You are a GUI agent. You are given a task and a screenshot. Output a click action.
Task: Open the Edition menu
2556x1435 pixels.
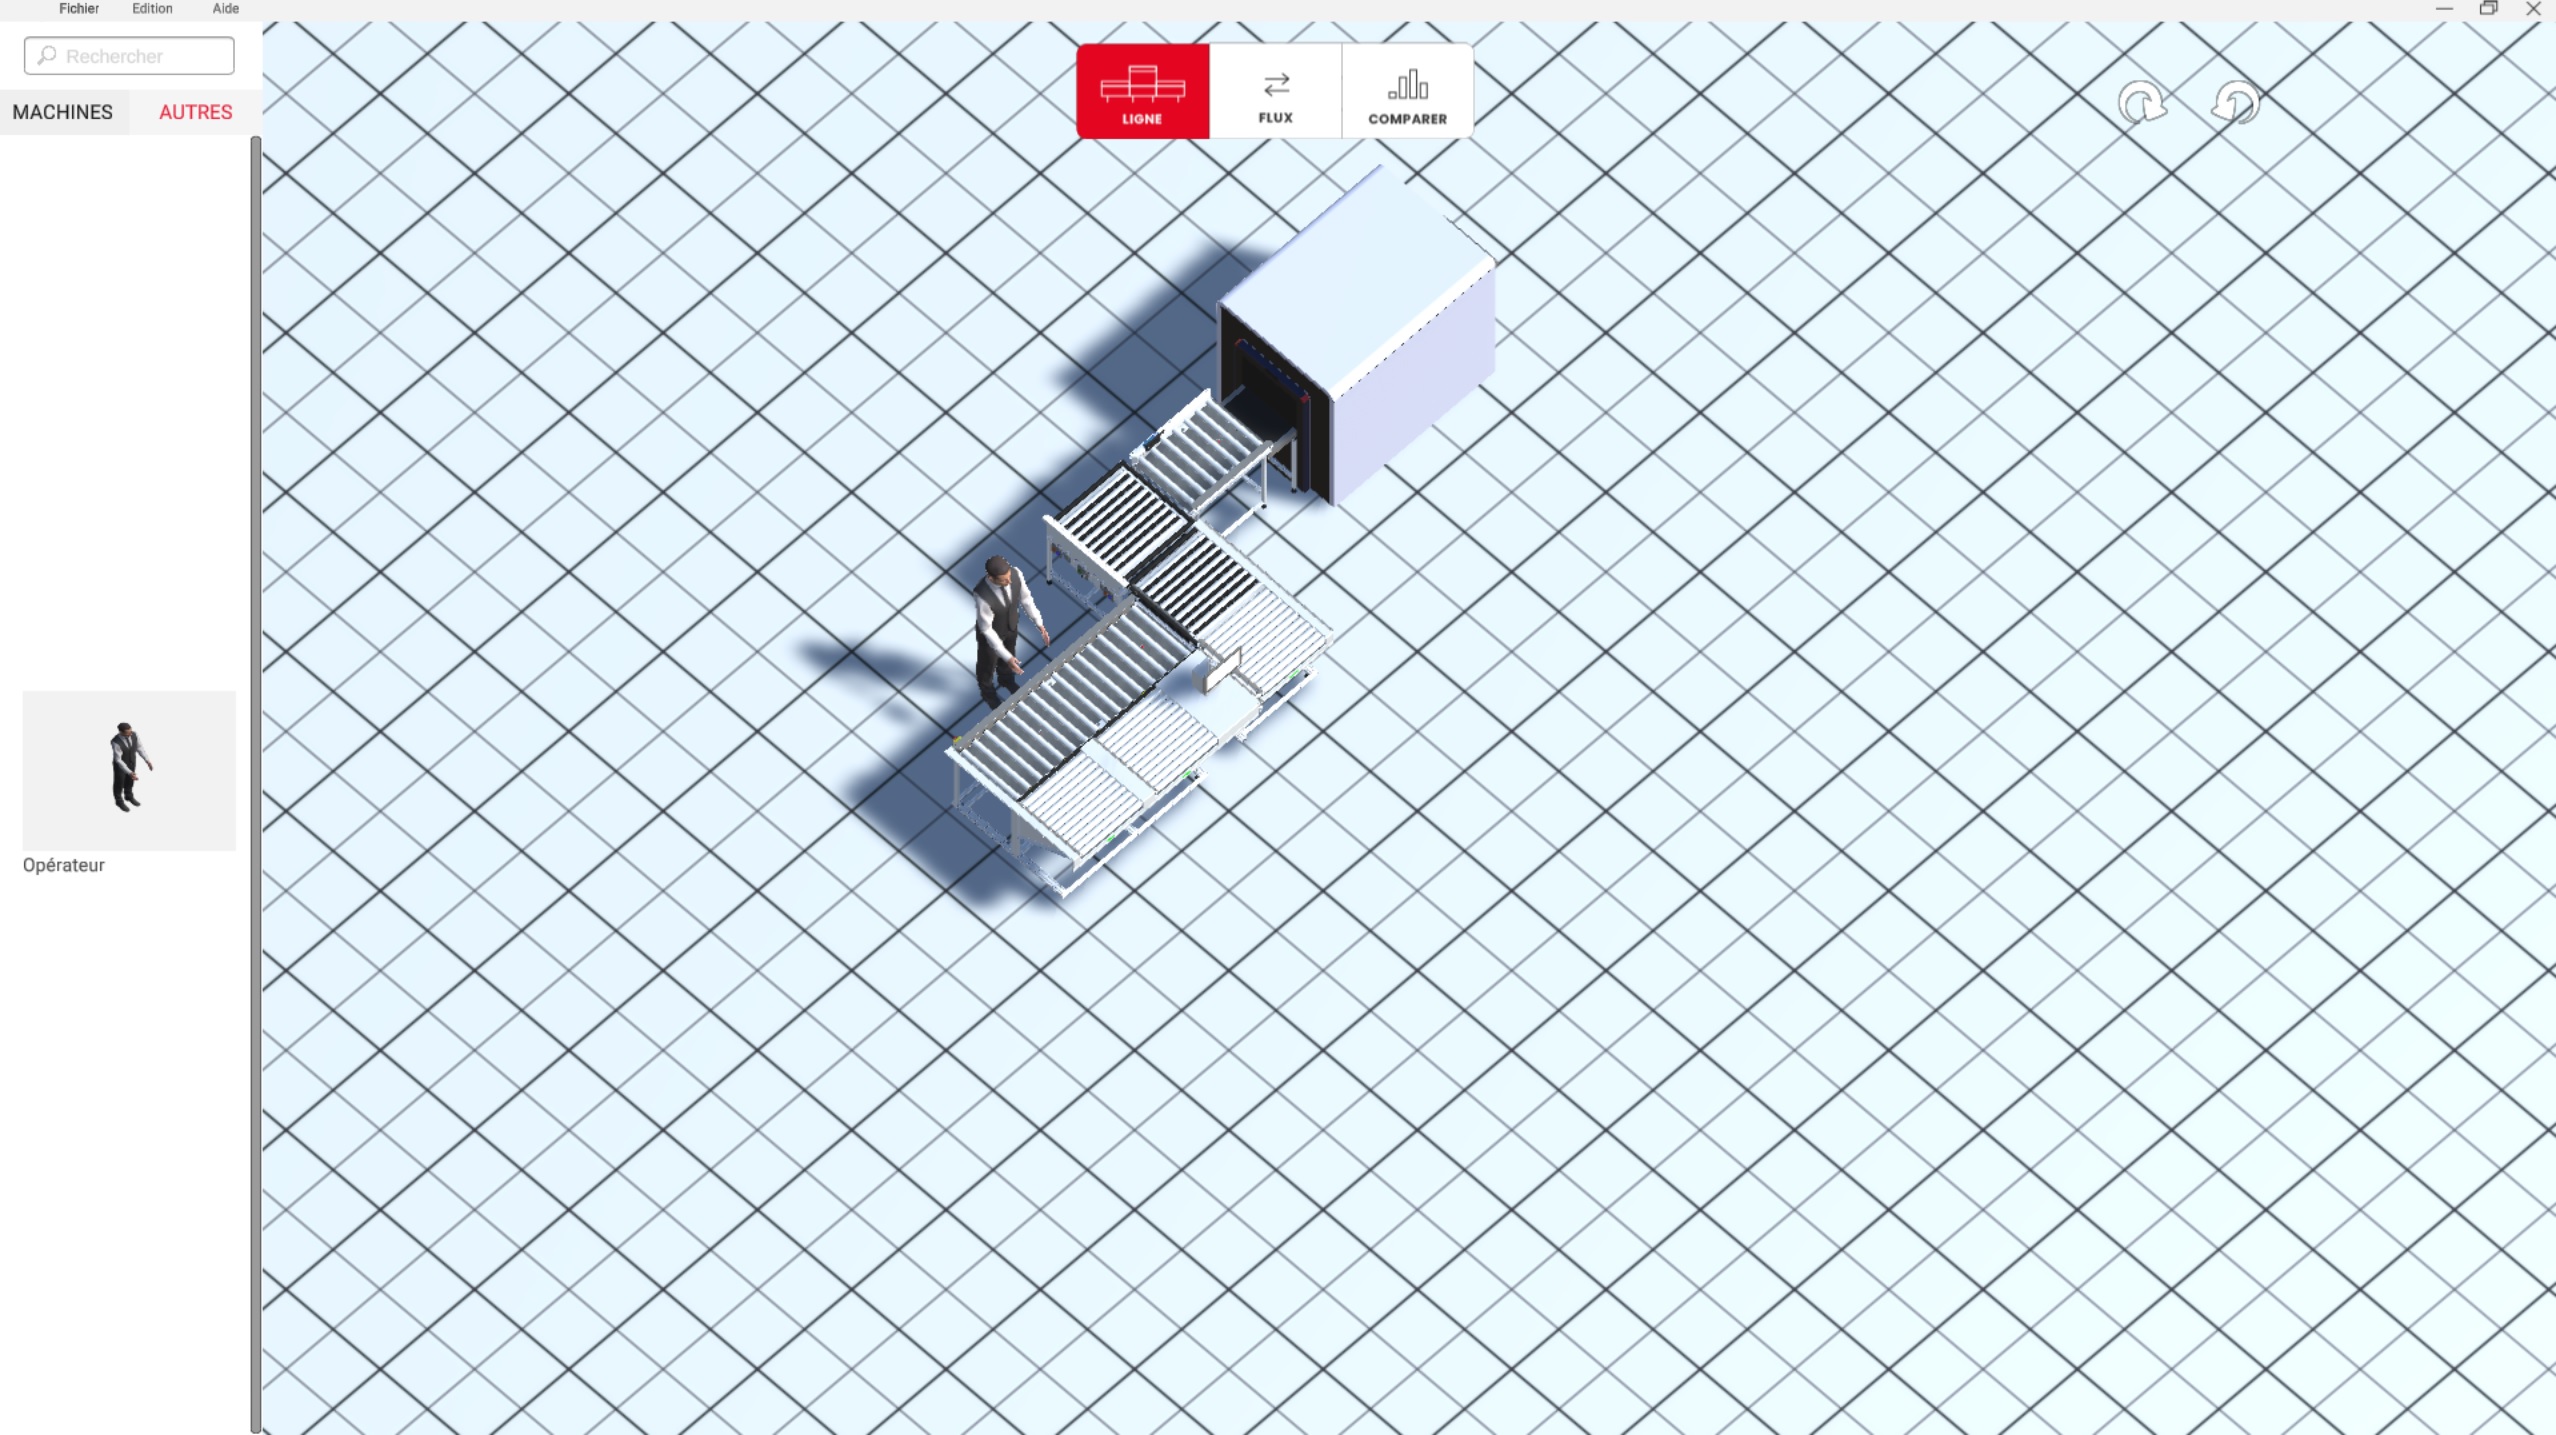click(151, 8)
